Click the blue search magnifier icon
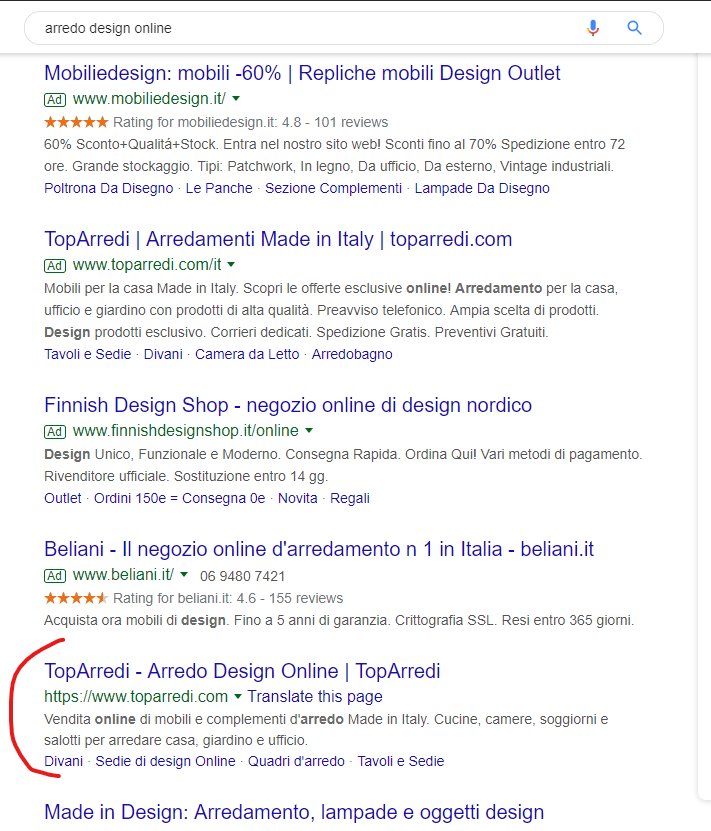The width and height of the screenshot is (711, 831). pyautogui.click(x=634, y=28)
